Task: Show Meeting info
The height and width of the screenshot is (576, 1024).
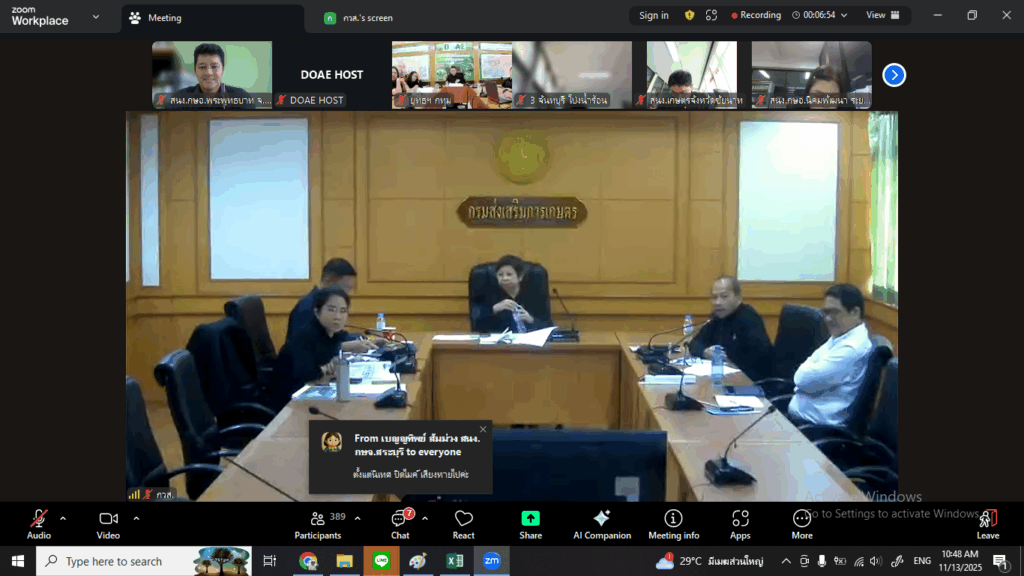Action: [x=673, y=519]
